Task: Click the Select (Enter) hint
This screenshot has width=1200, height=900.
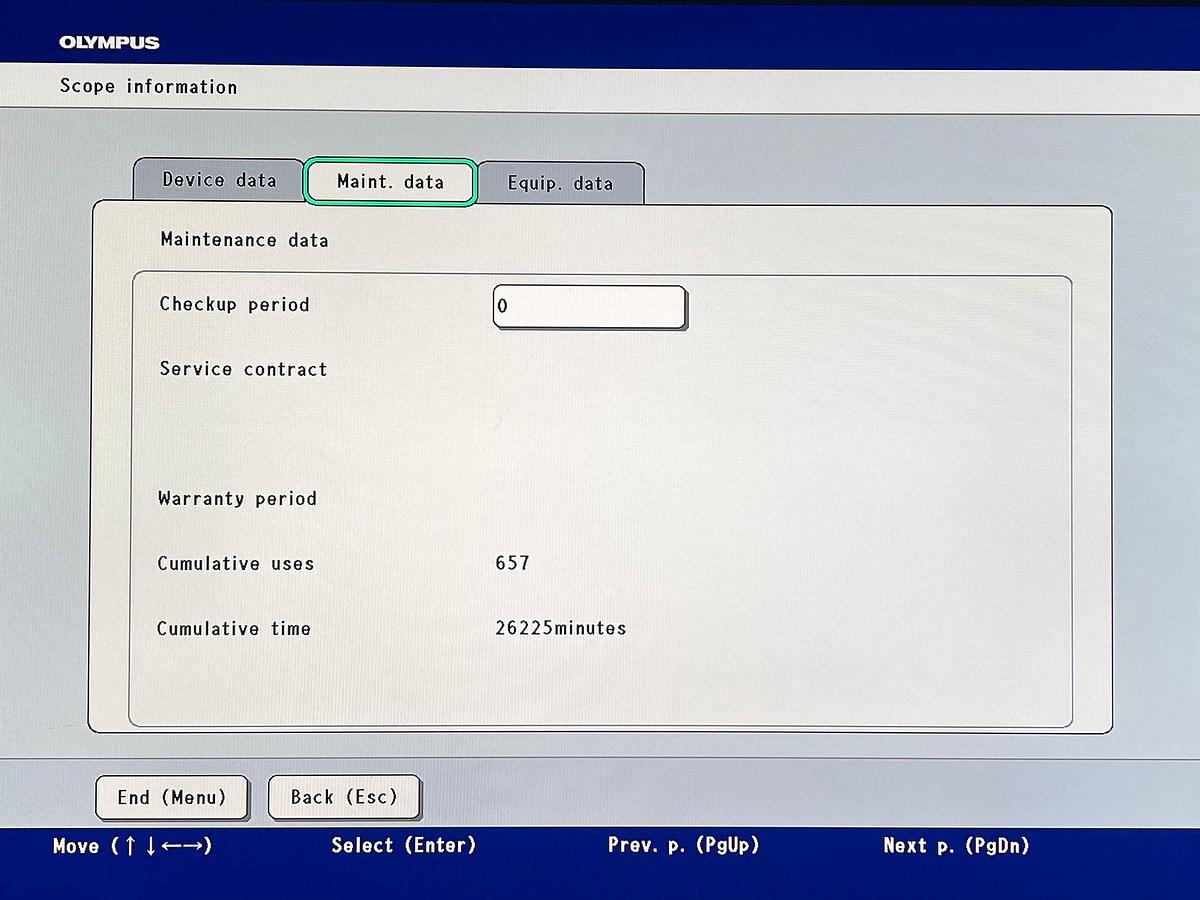Action: point(404,846)
